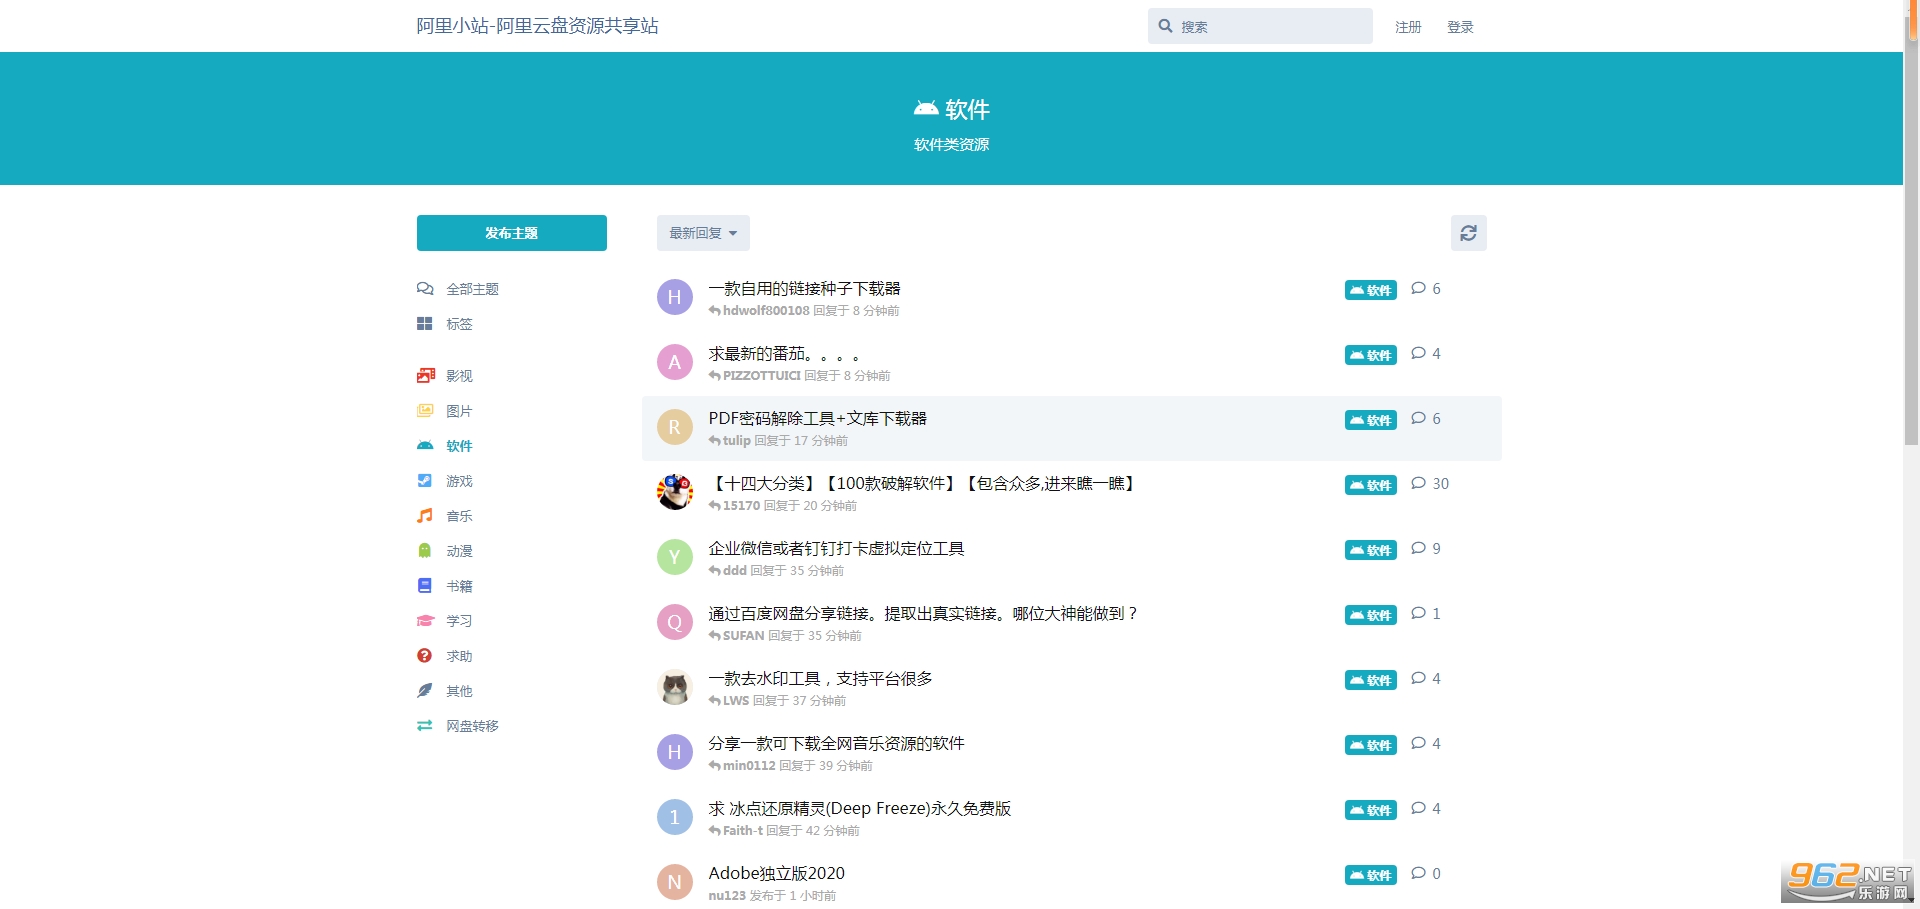
Task: Open thread PDF密码解除工具+文库下载器
Action: [817, 419]
